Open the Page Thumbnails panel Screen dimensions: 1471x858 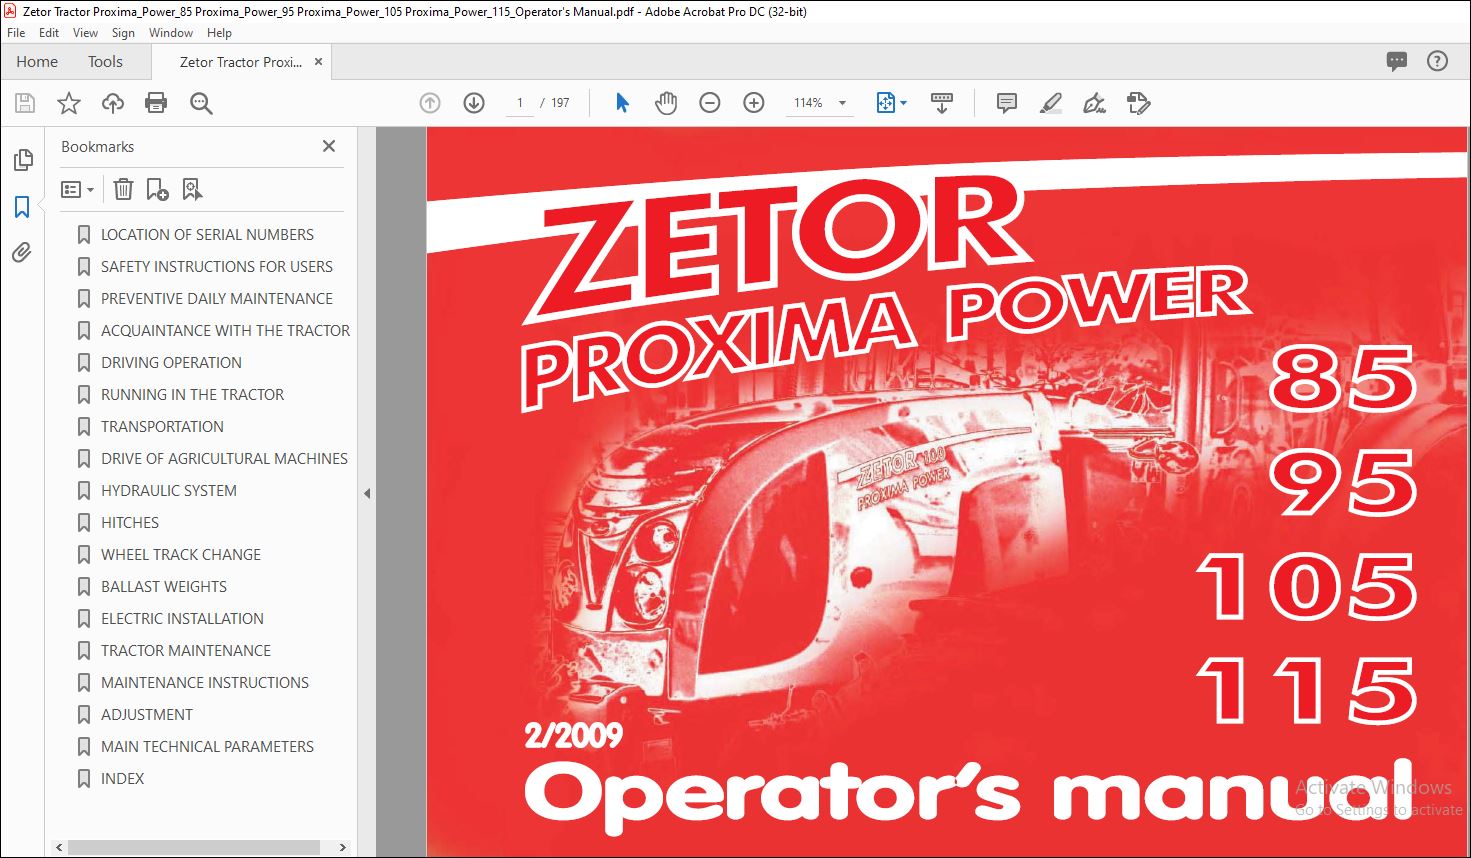click(x=22, y=160)
